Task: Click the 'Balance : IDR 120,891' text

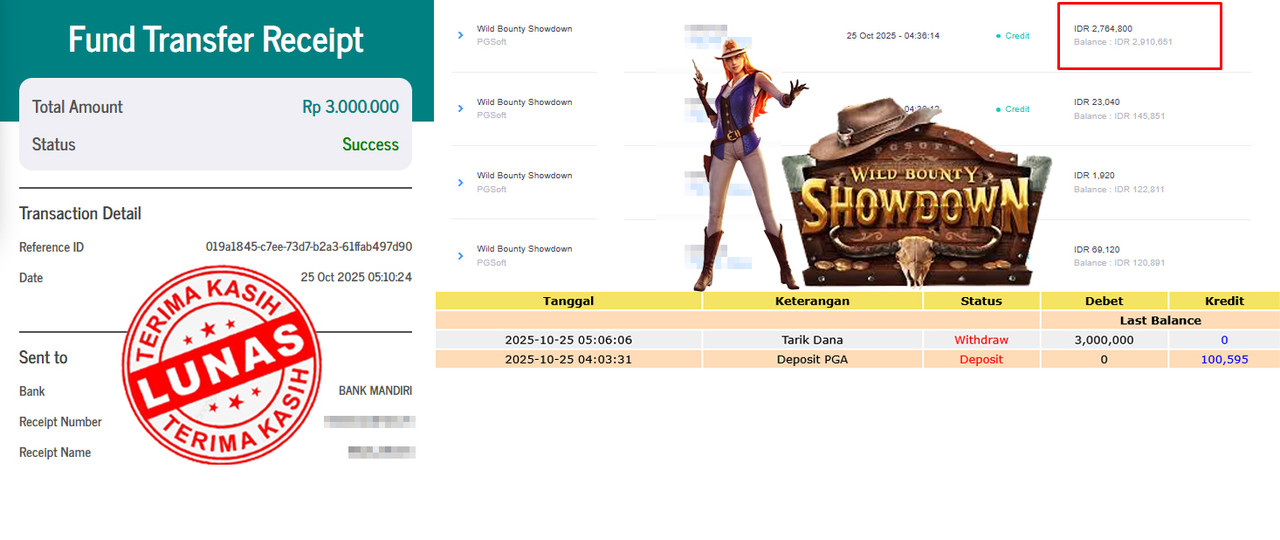Action: coord(1119,262)
